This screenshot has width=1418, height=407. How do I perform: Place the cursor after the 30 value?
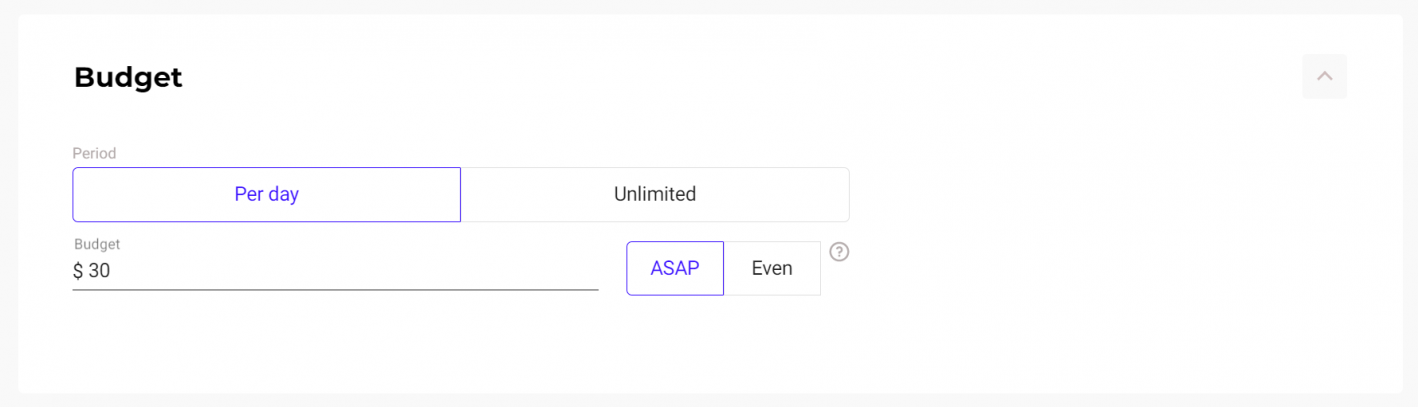[111, 271]
